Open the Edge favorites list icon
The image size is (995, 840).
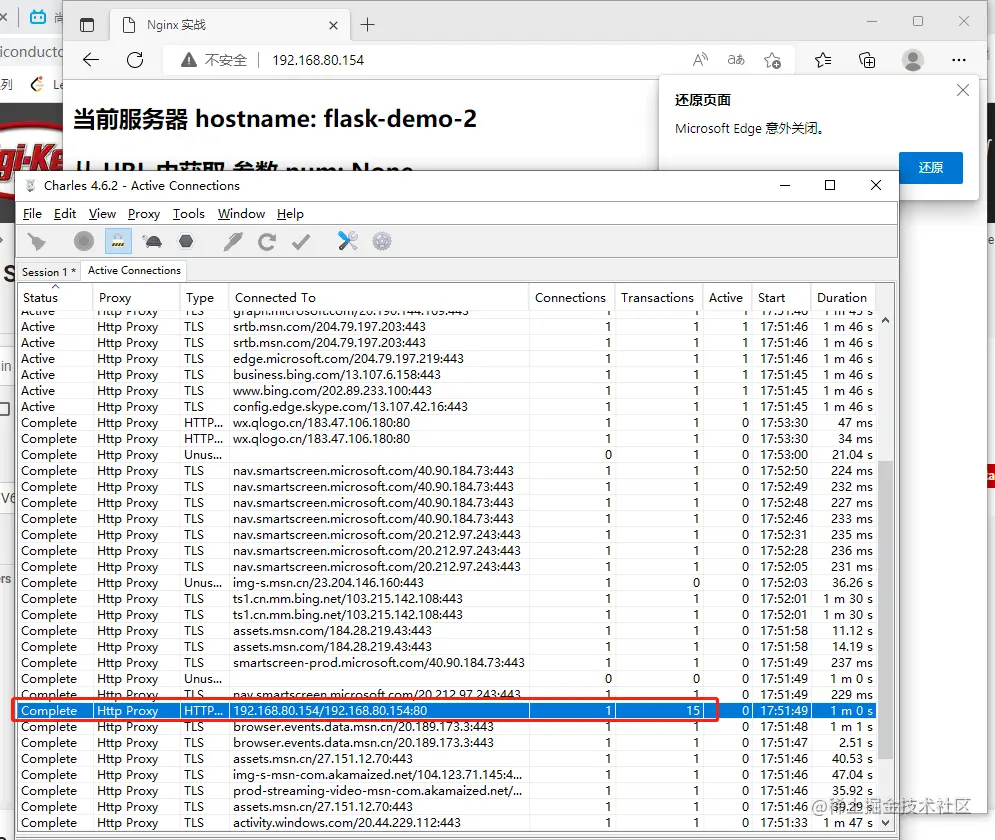pyautogui.click(x=823, y=60)
